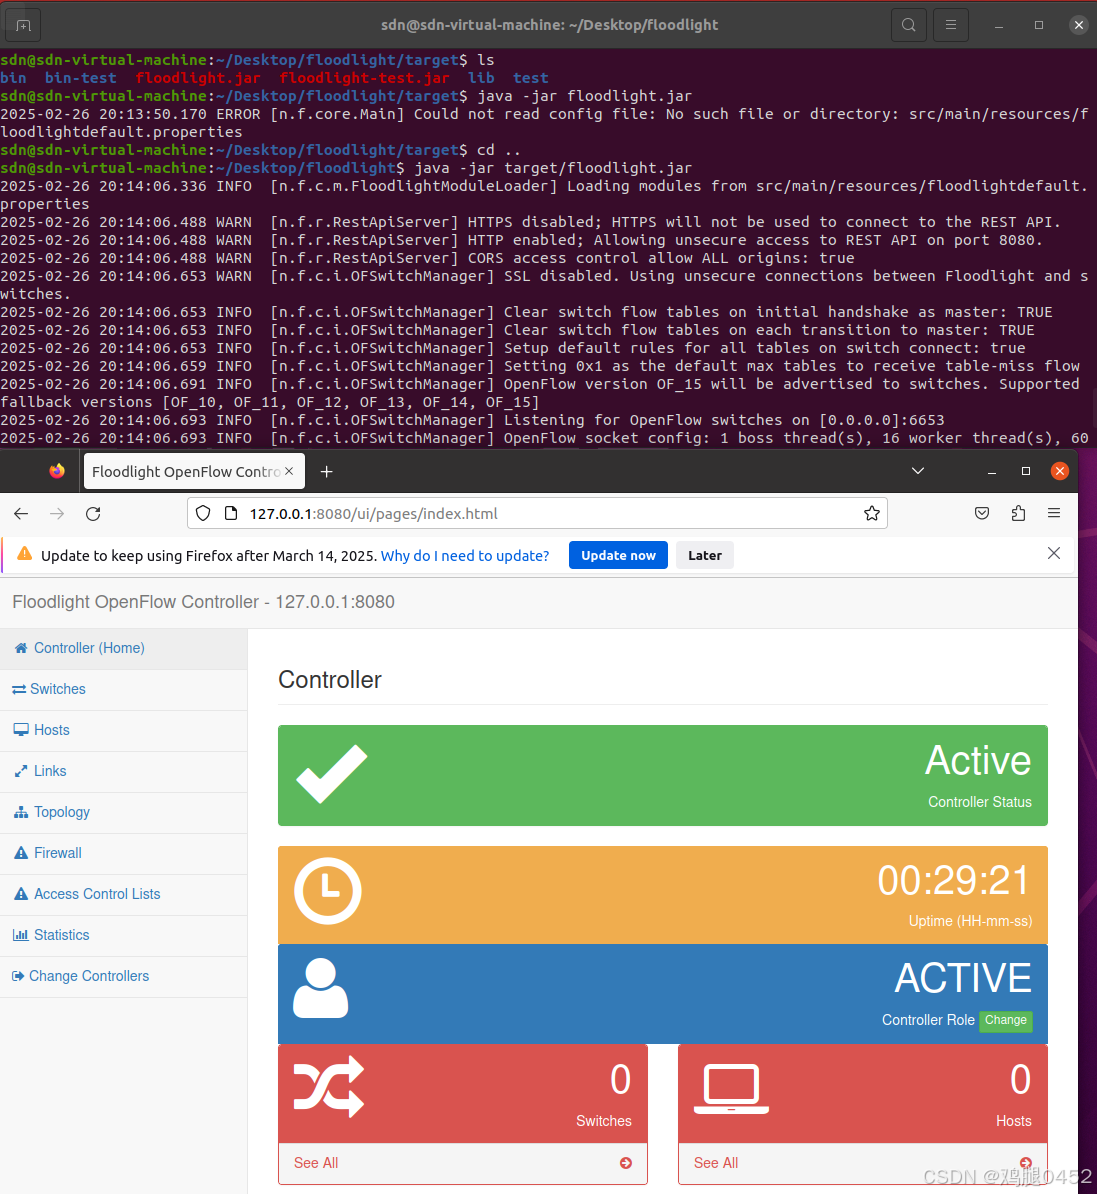The width and height of the screenshot is (1097, 1194).
Task: Click the Later button
Action: coord(705,555)
